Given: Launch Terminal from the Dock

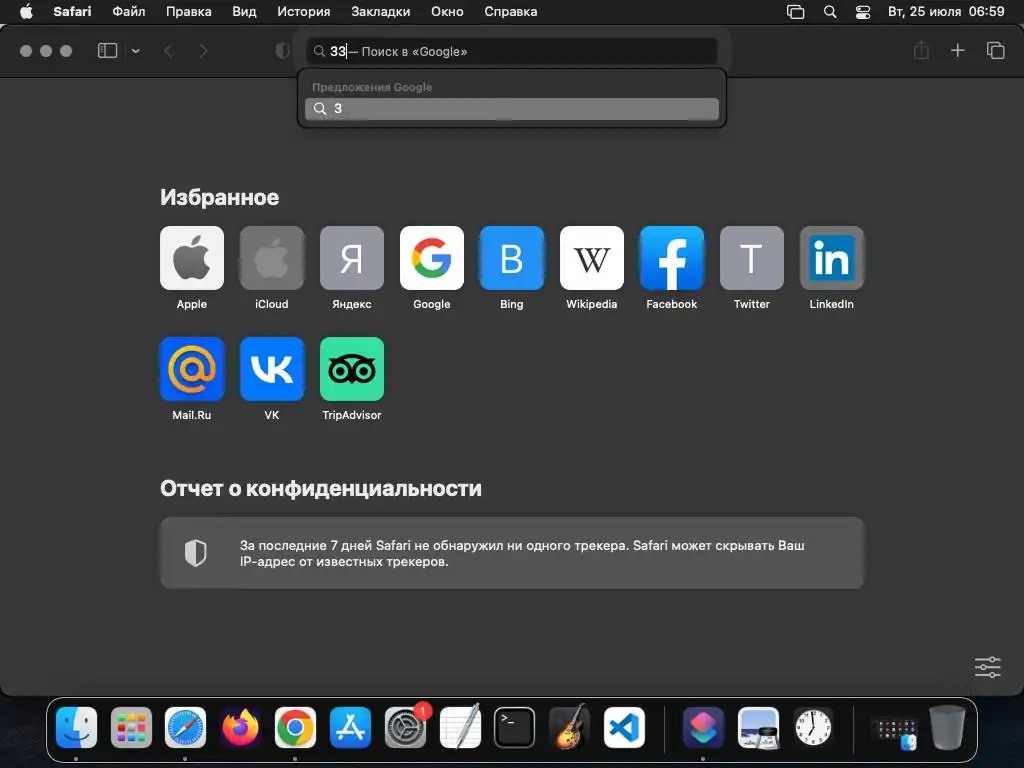Looking at the screenshot, I should pyautogui.click(x=515, y=727).
